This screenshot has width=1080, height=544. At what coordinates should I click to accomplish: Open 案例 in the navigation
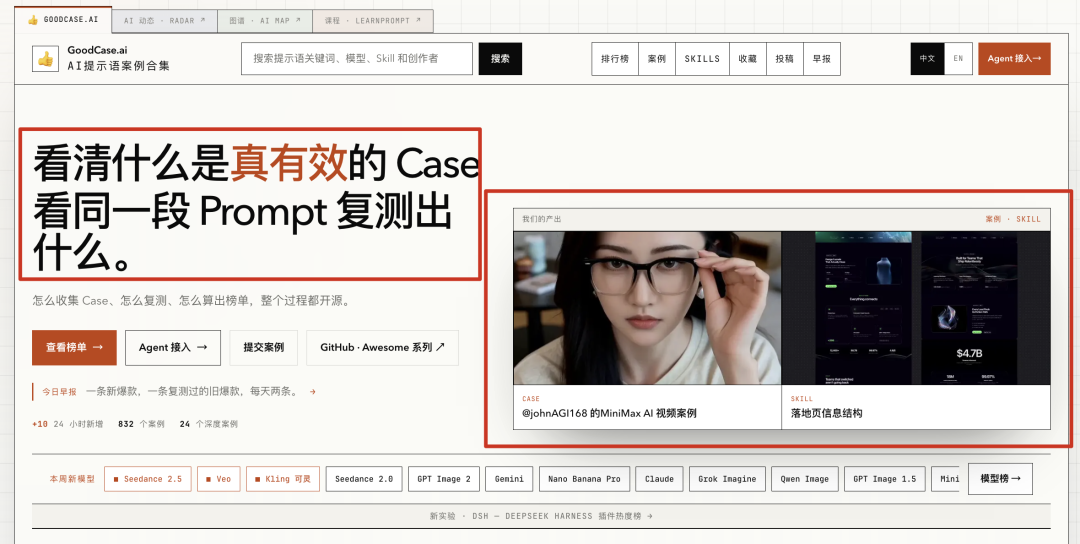(656, 59)
